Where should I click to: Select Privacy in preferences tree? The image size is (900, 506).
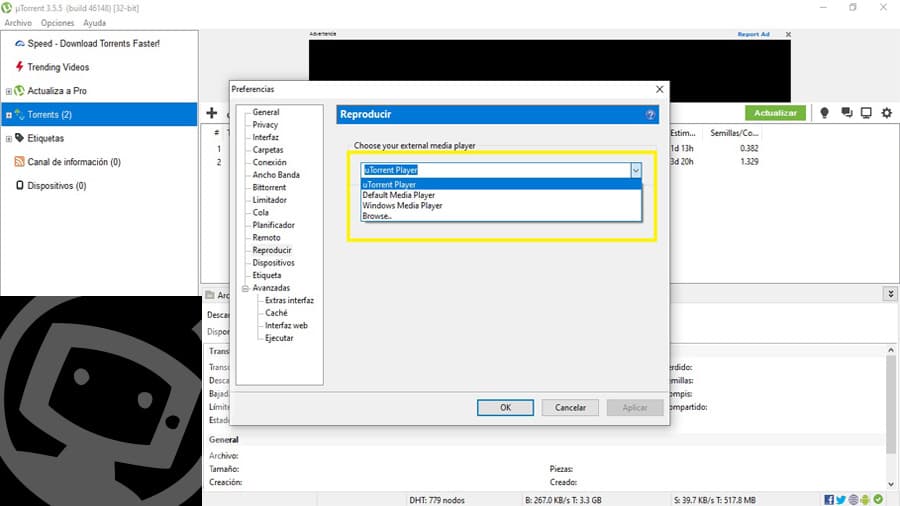[265, 124]
